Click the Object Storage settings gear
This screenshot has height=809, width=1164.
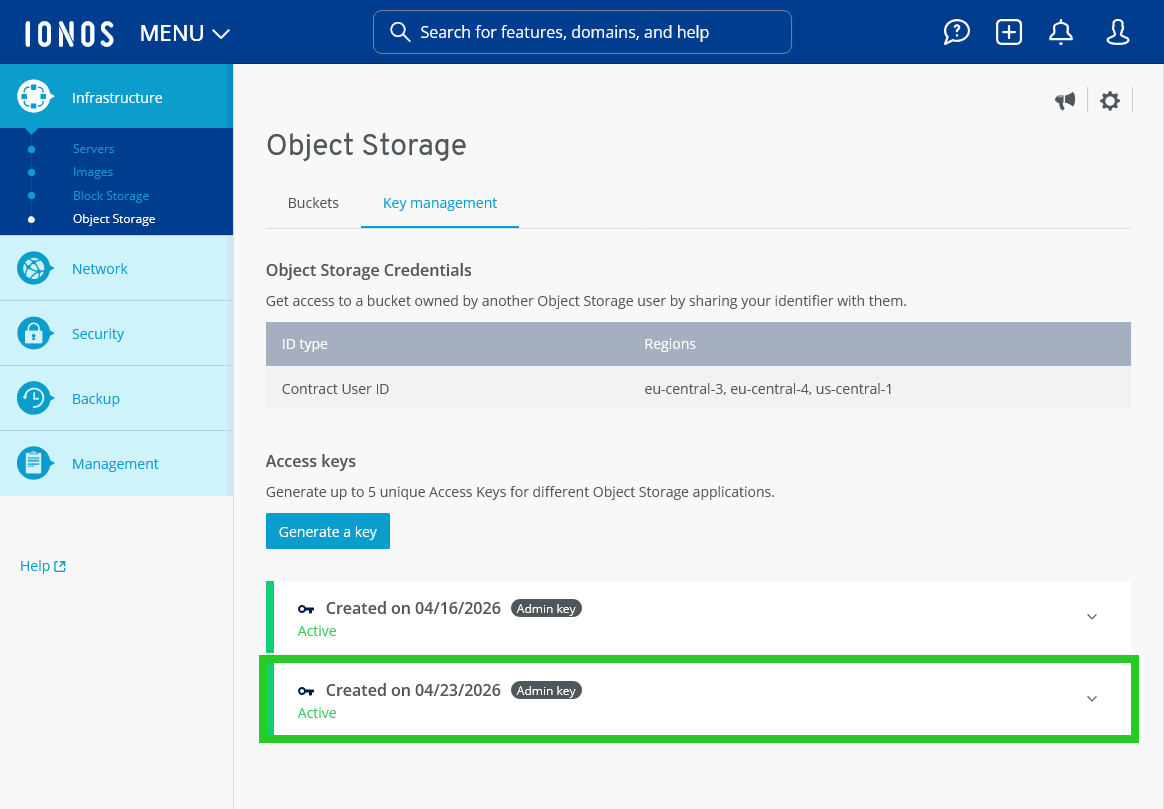point(1110,100)
